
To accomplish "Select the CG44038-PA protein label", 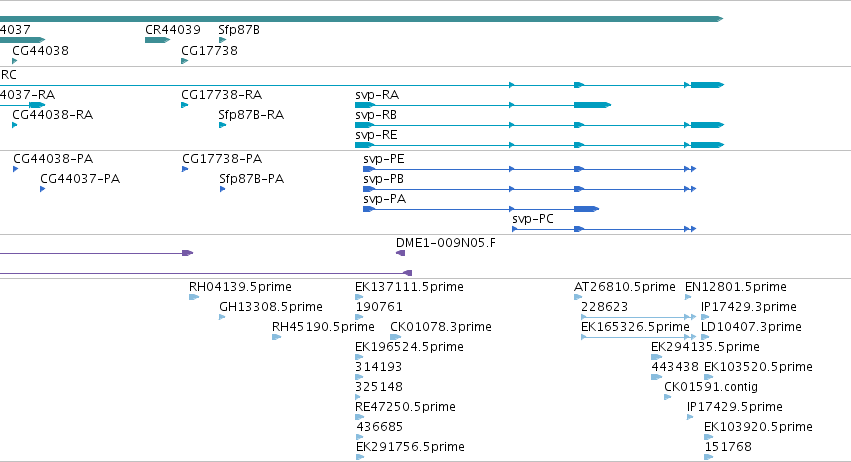I will pyautogui.click(x=53, y=159).
